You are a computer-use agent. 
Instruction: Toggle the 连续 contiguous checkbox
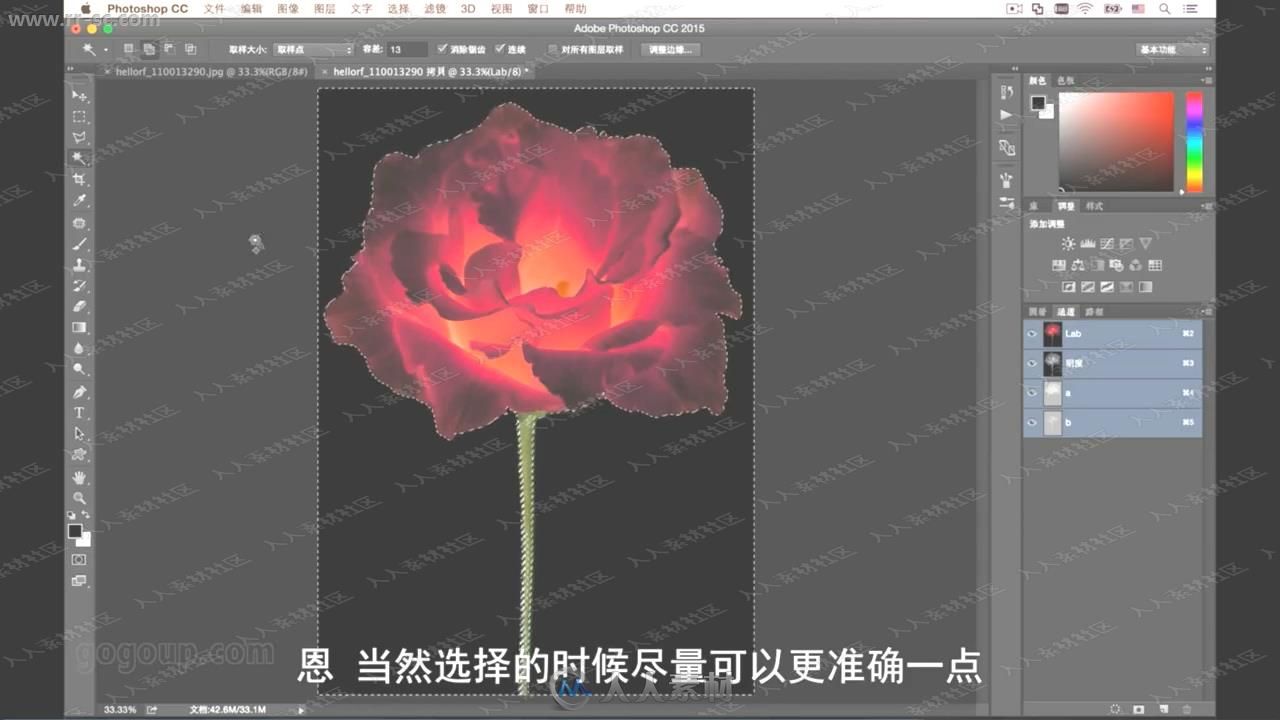(x=500, y=49)
